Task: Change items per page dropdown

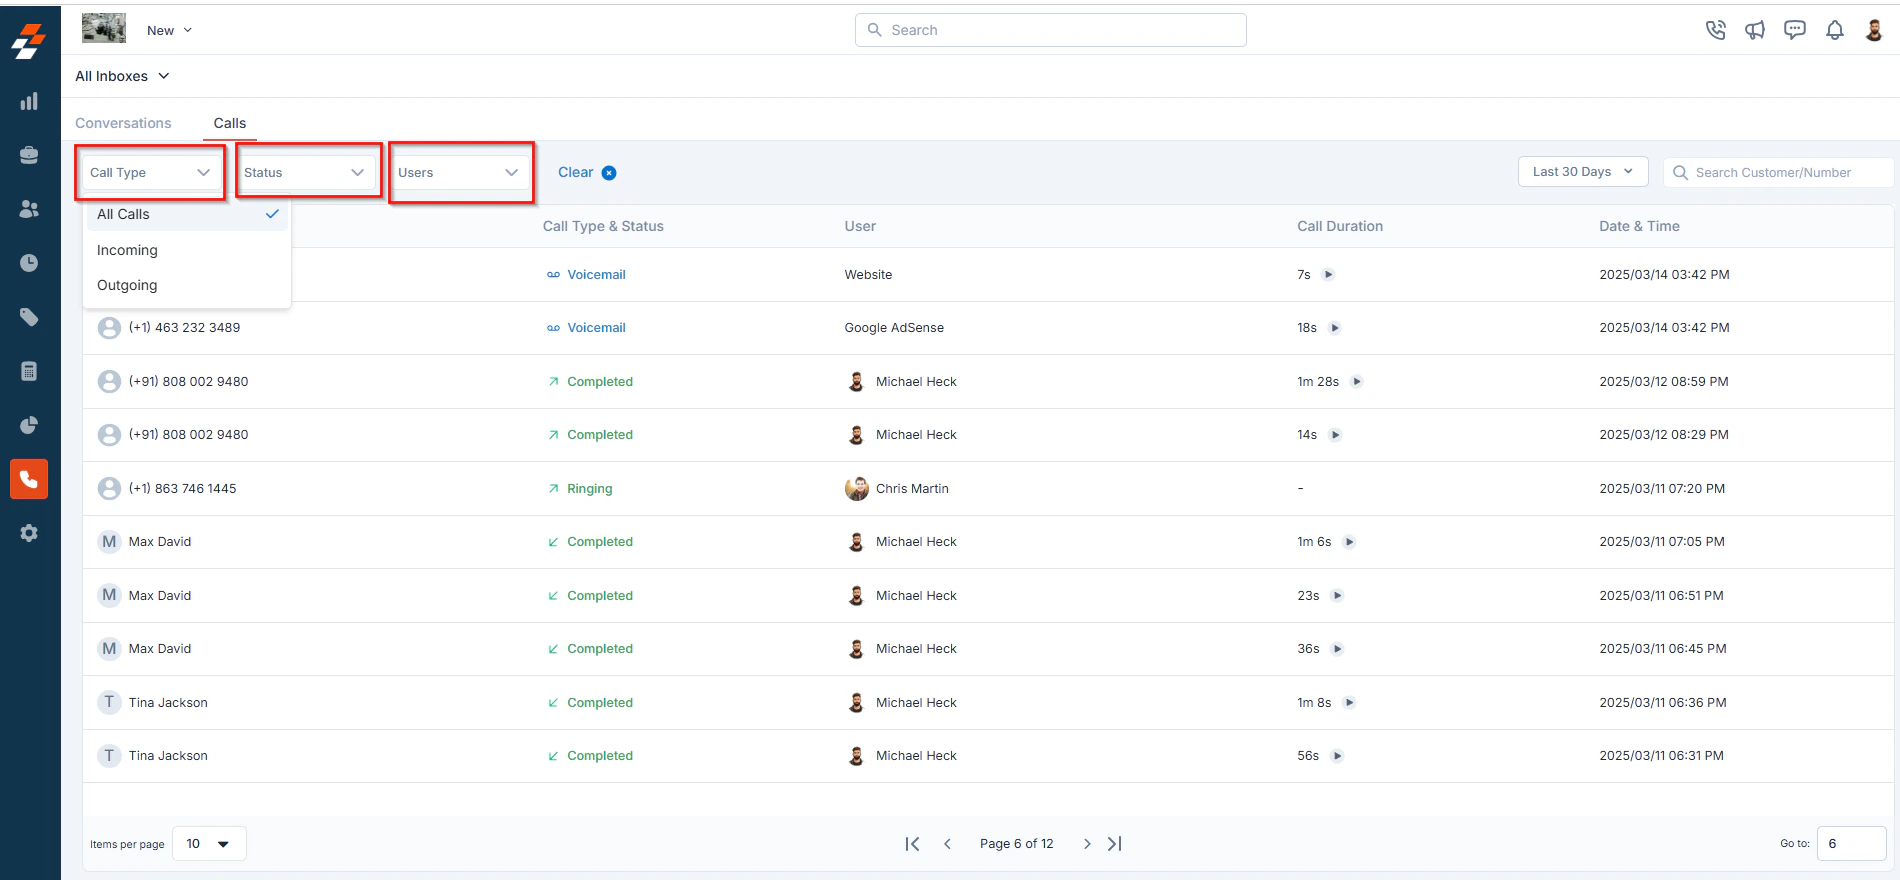Action: 209,844
